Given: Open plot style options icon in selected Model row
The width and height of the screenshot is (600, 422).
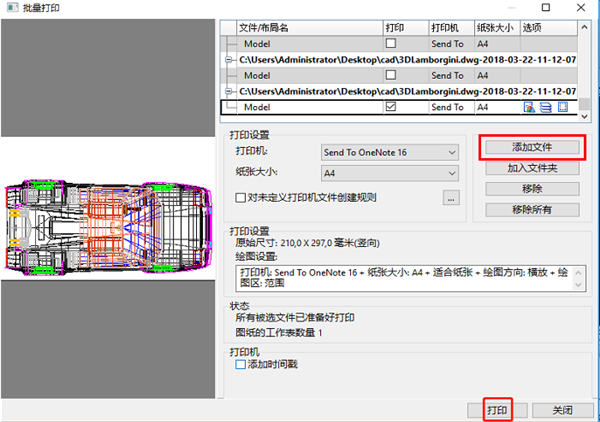Looking at the screenshot, I should click(529, 108).
